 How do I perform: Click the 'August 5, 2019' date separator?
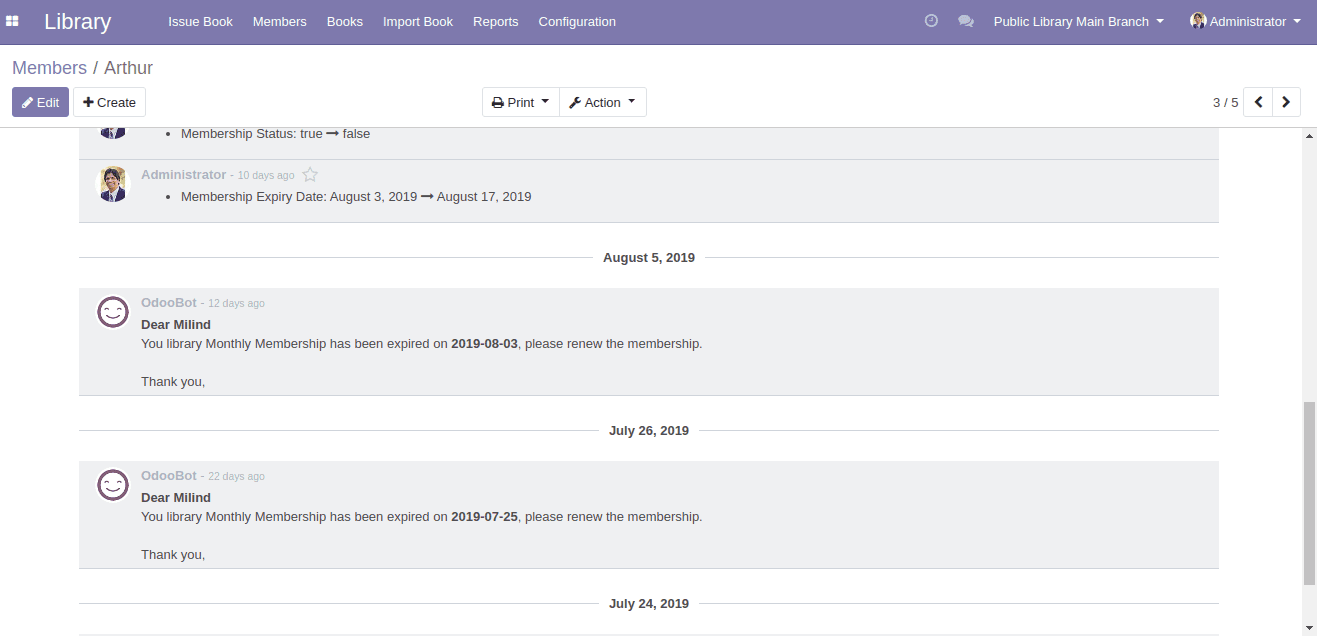coord(649,257)
